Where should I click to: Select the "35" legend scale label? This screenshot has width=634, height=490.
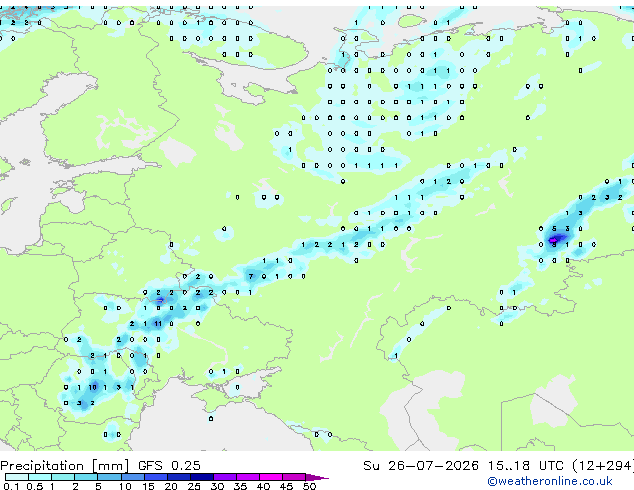point(240,486)
